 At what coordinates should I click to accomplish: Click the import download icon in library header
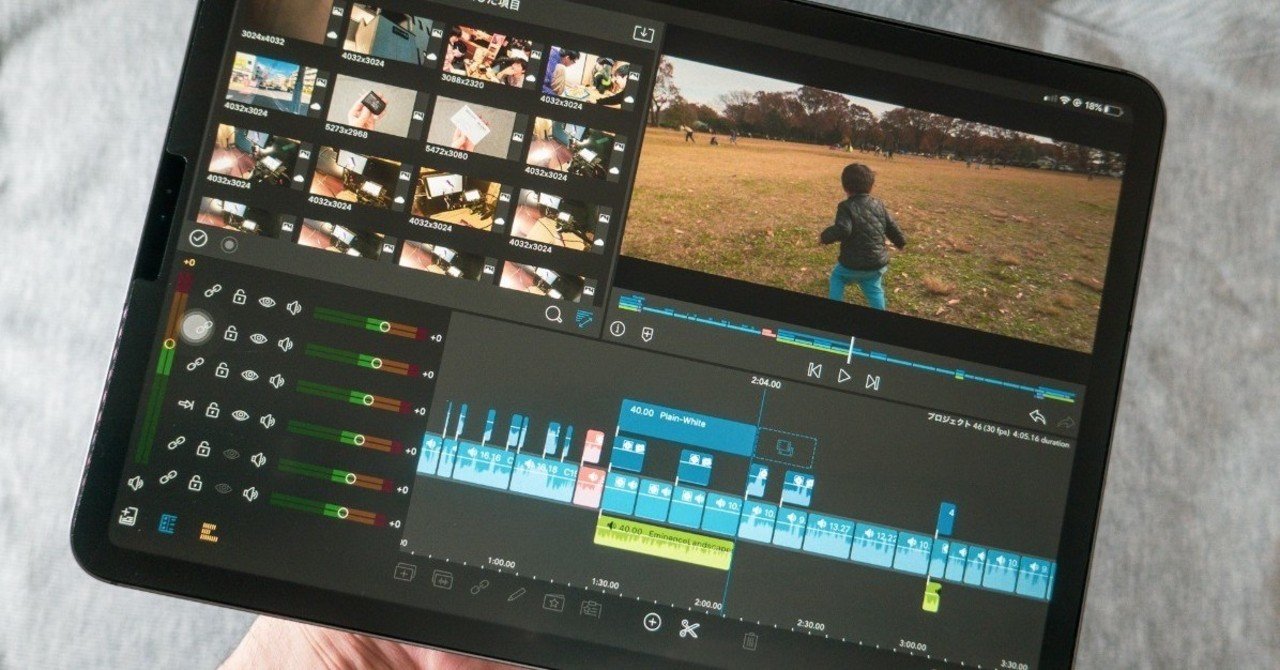click(644, 34)
